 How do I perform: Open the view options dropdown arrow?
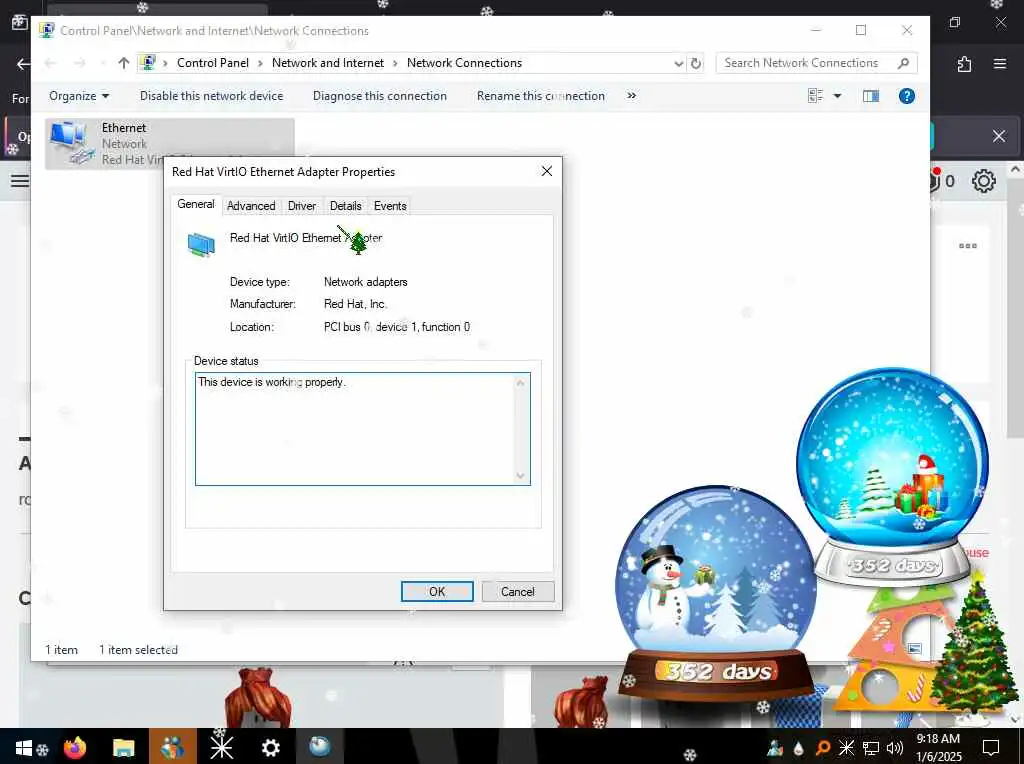[x=837, y=96]
